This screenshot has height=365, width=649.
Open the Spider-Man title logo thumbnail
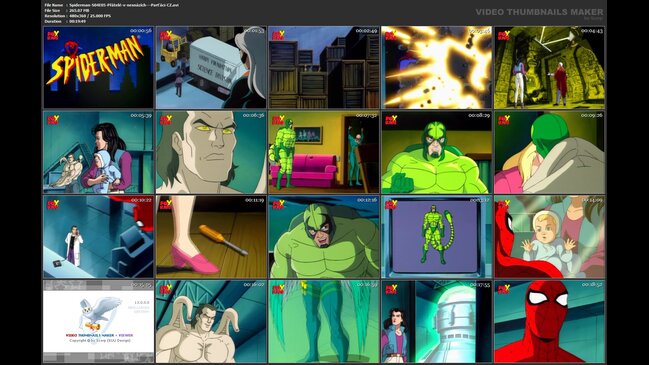click(99, 67)
